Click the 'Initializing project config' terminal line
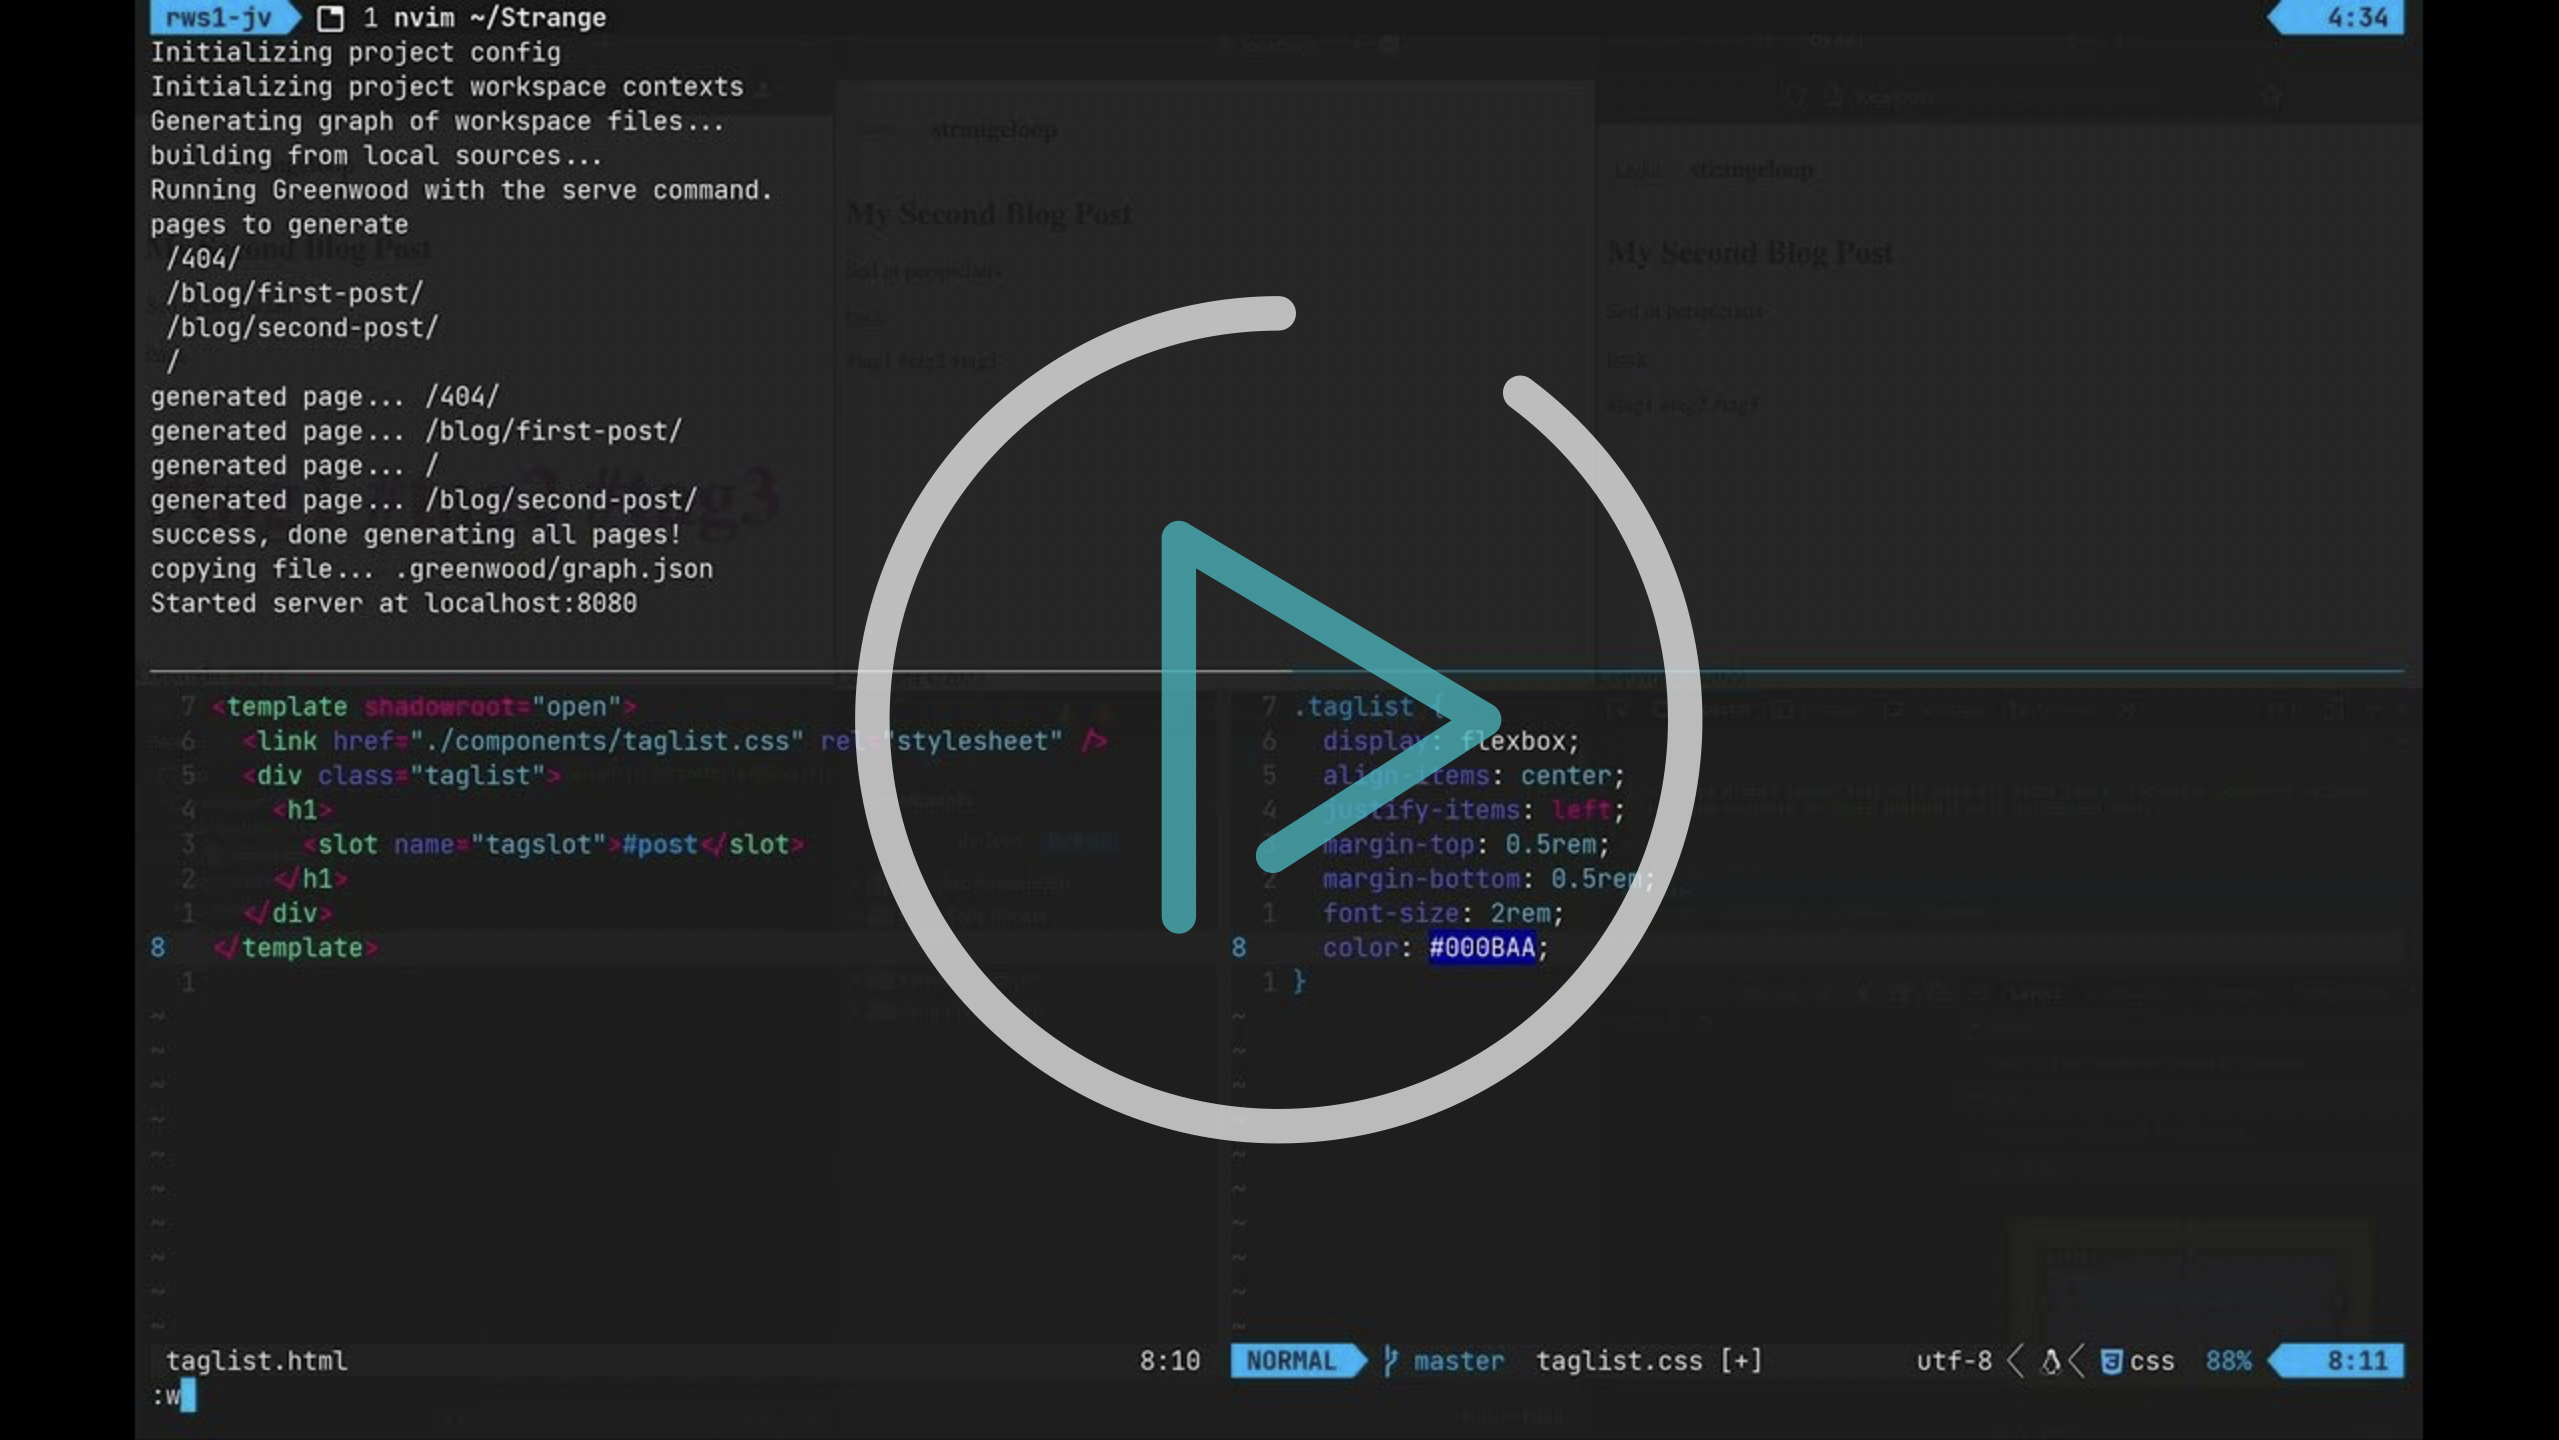Image resolution: width=2559 pixels, height=1440 pixels. (x=356, y=52)
